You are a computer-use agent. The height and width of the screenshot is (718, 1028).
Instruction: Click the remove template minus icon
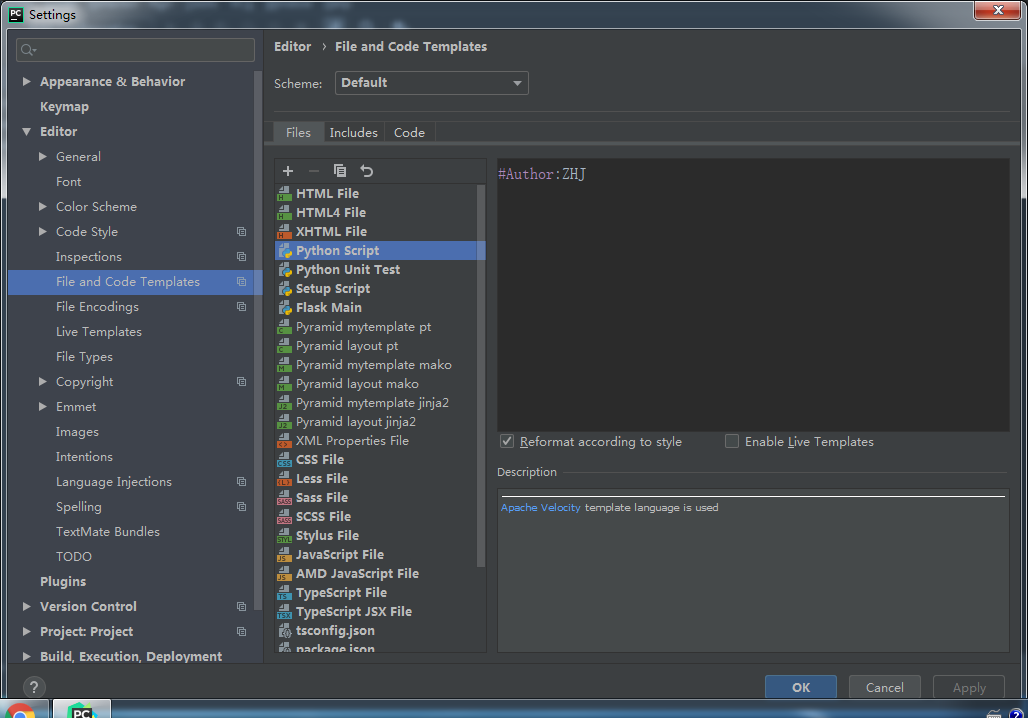coord(313,171)
